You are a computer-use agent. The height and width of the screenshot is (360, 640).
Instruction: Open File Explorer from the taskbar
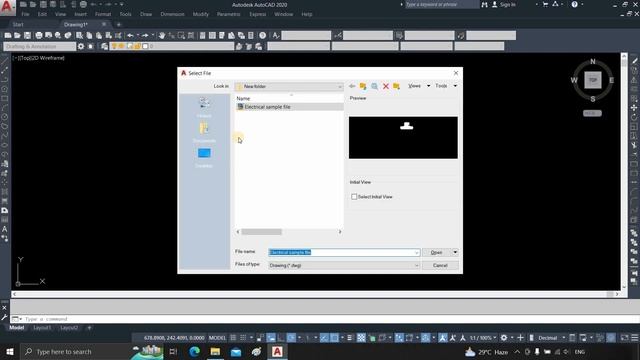coord(215,351)
